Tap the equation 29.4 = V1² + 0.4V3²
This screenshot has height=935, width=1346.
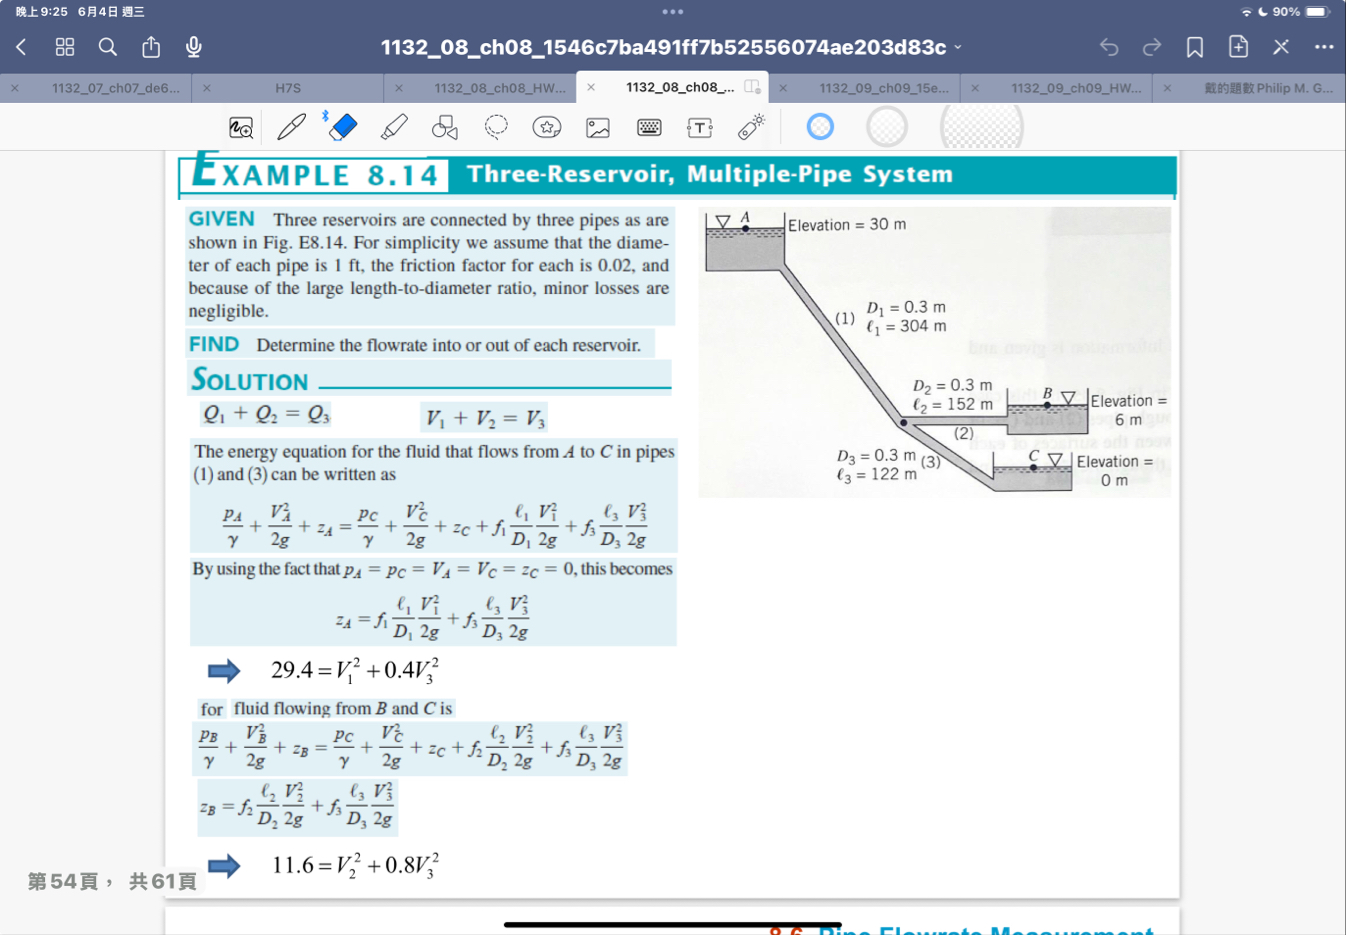coord(354,670)
